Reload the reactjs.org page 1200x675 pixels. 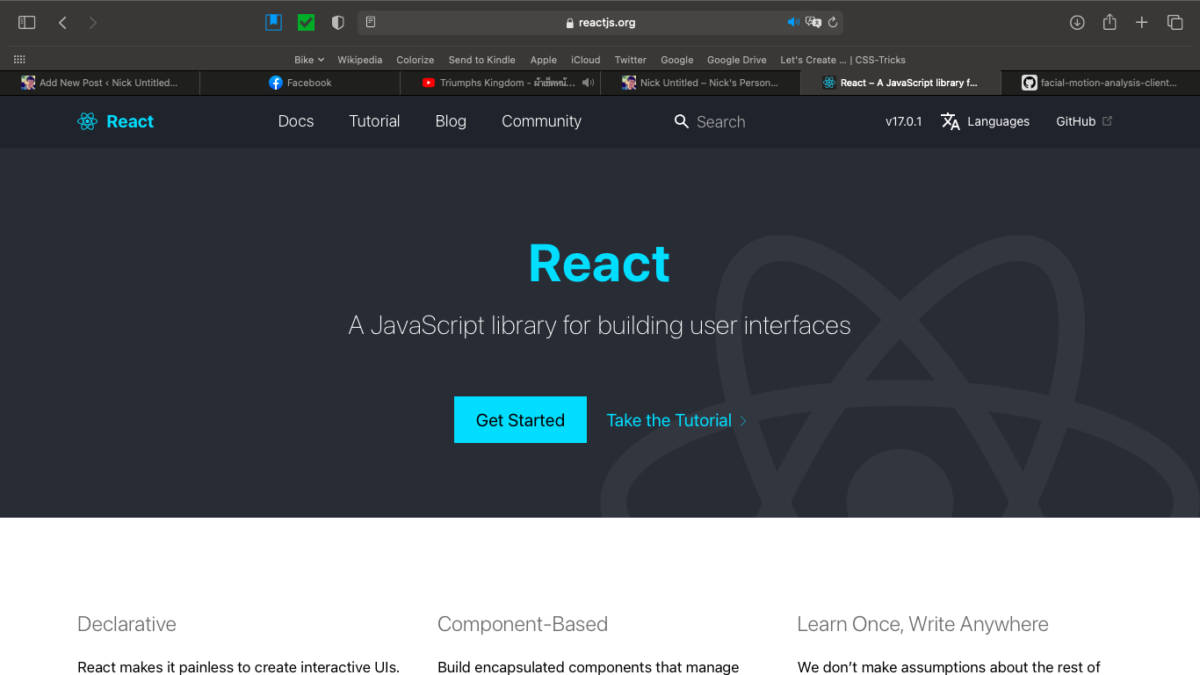pos(833,22)
